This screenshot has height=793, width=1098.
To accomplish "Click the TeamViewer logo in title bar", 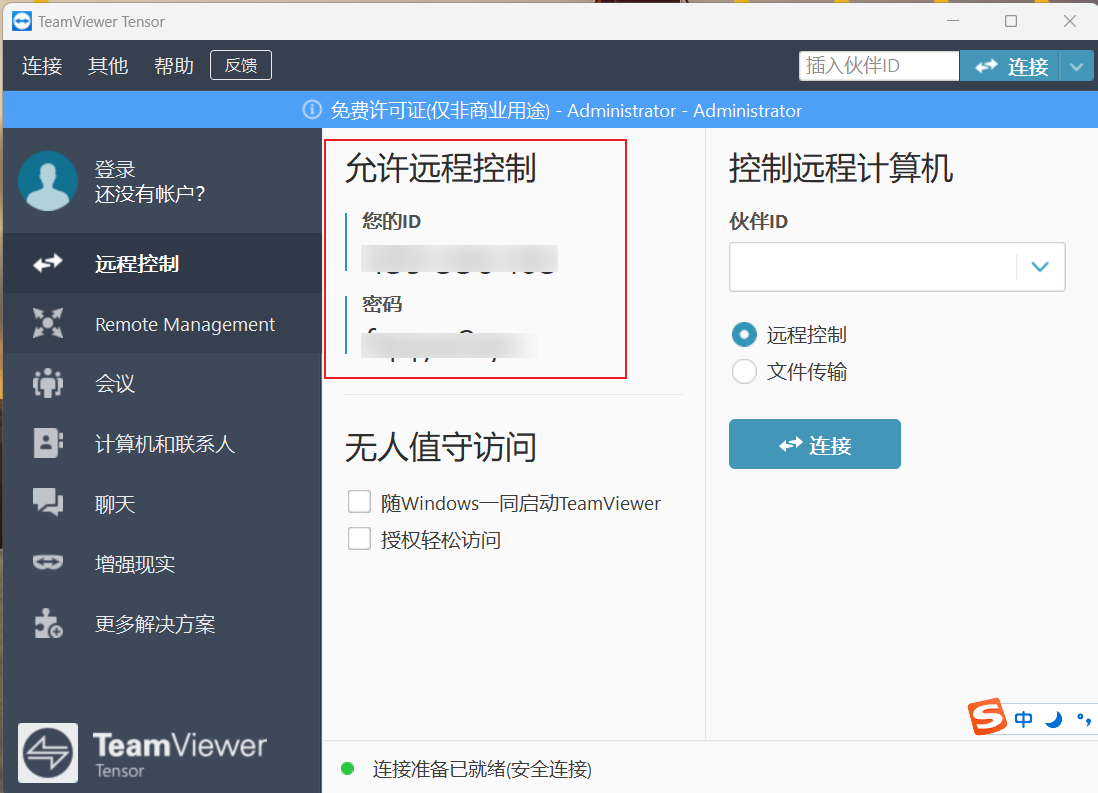I will [22, 21].
